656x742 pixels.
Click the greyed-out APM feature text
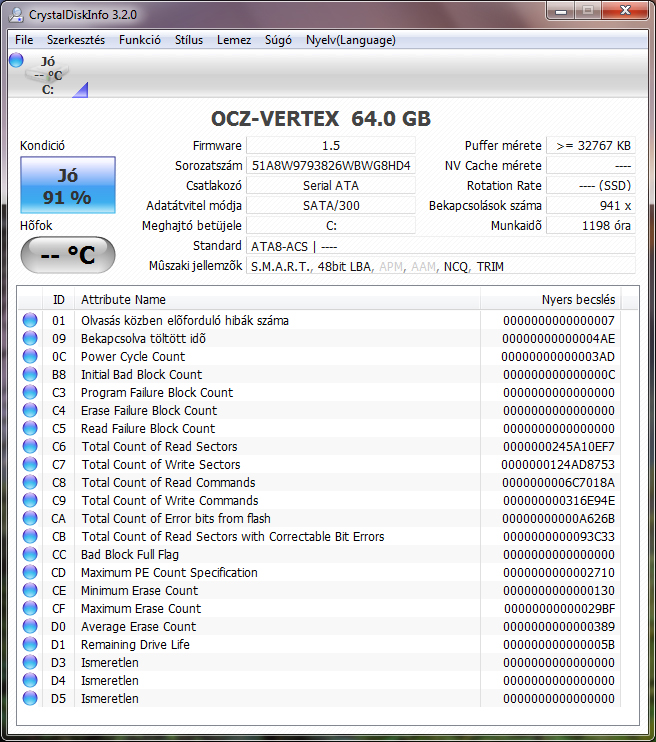tap(391, 266)
